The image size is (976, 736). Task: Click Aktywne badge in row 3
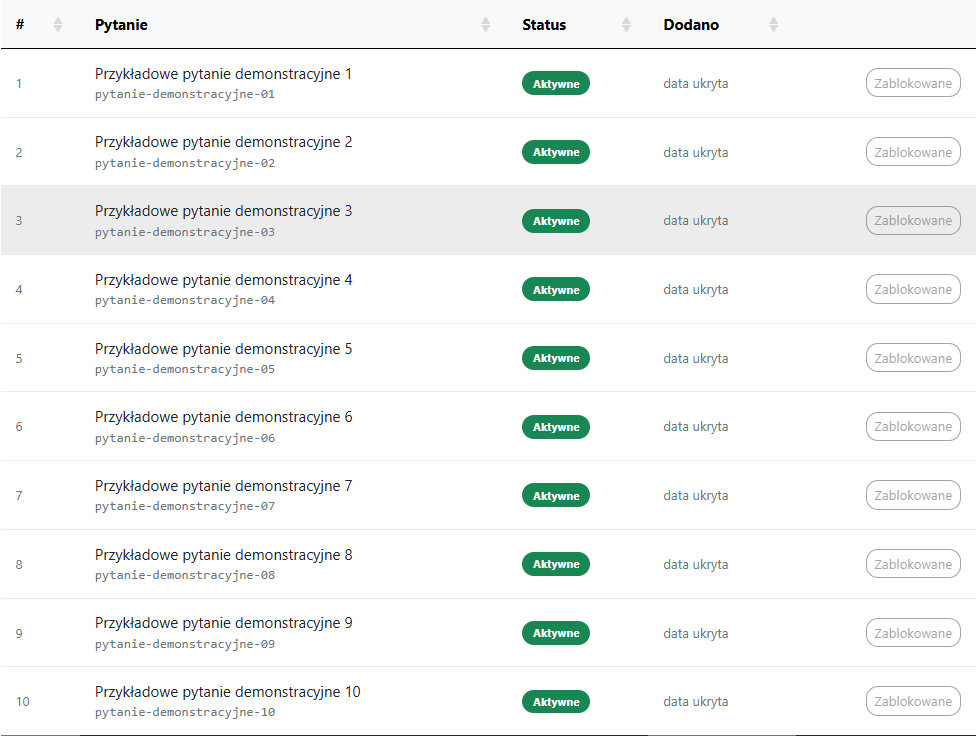(556, 221)
